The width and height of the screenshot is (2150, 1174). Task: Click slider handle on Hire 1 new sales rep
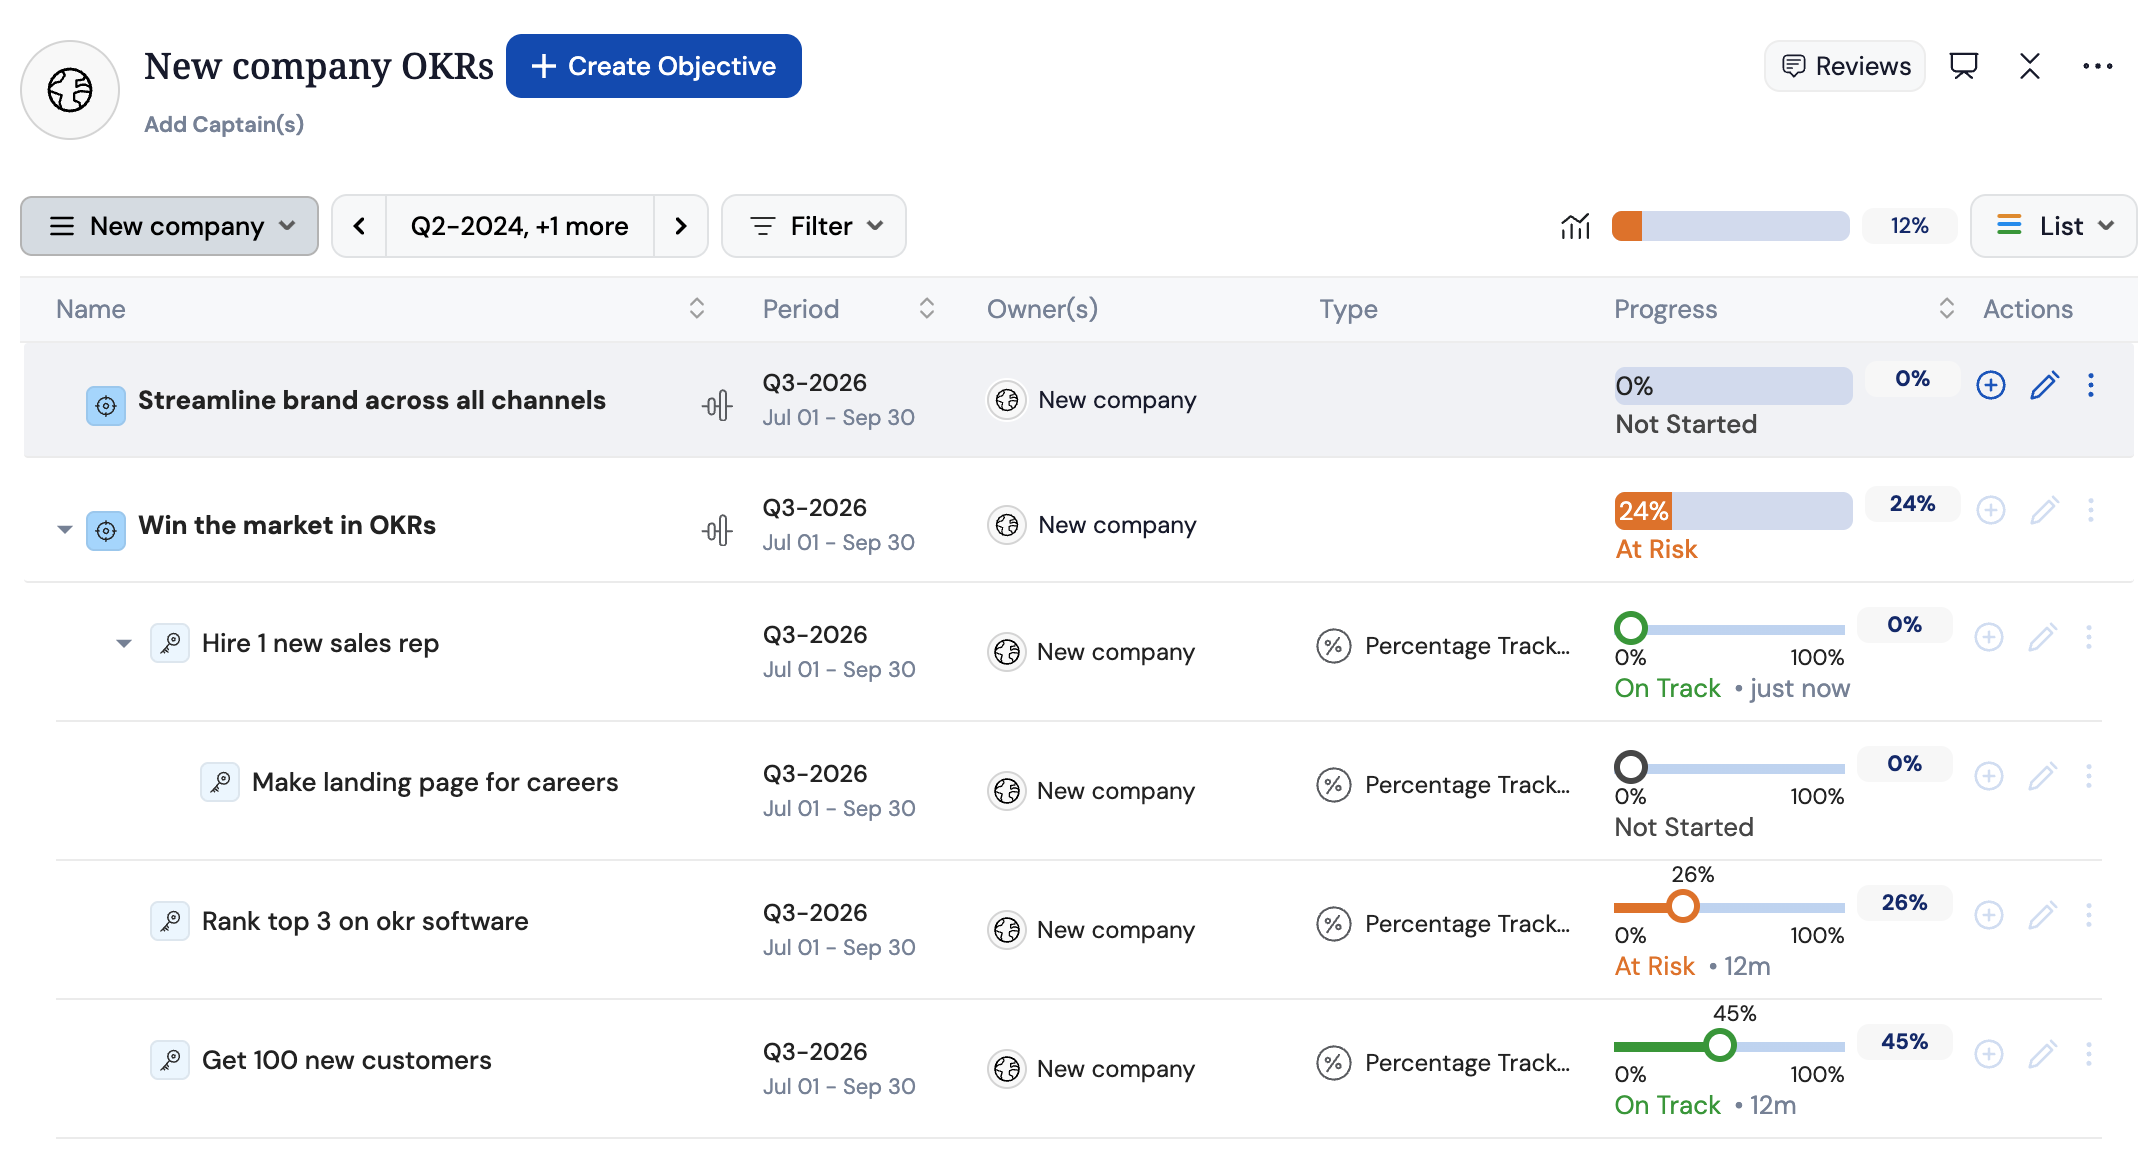[x=1631, y=628]
